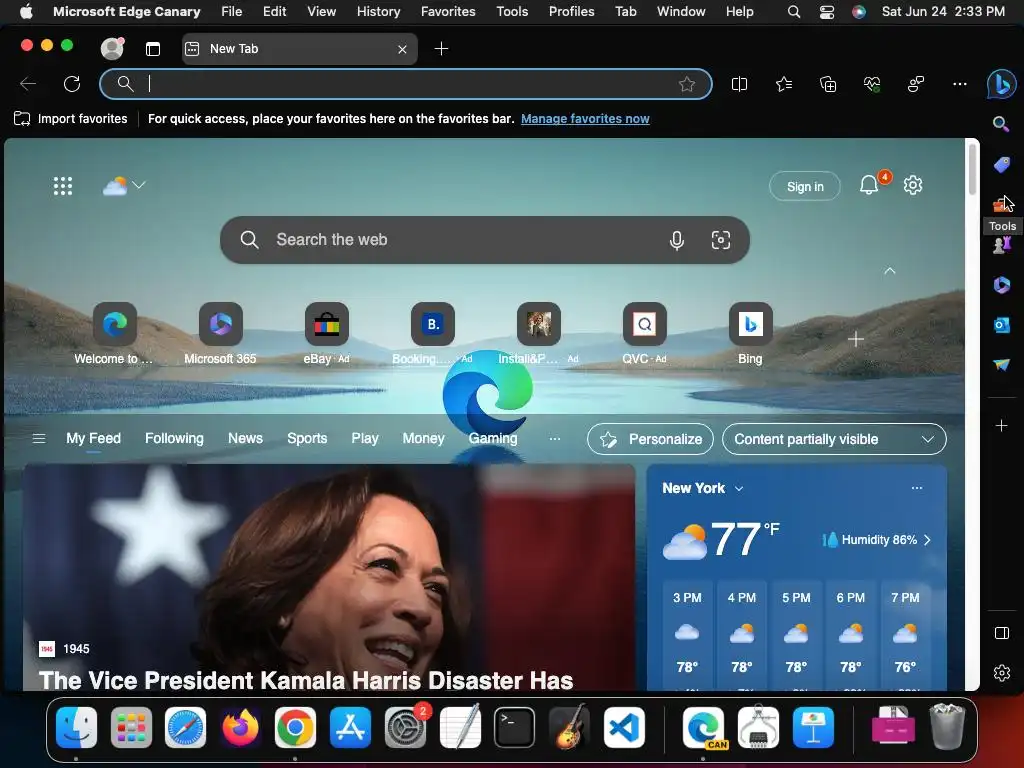This screenshot has height=768, width=1024.
Task: Open sidebar Search icon
Action: (x=1001, y=123)
